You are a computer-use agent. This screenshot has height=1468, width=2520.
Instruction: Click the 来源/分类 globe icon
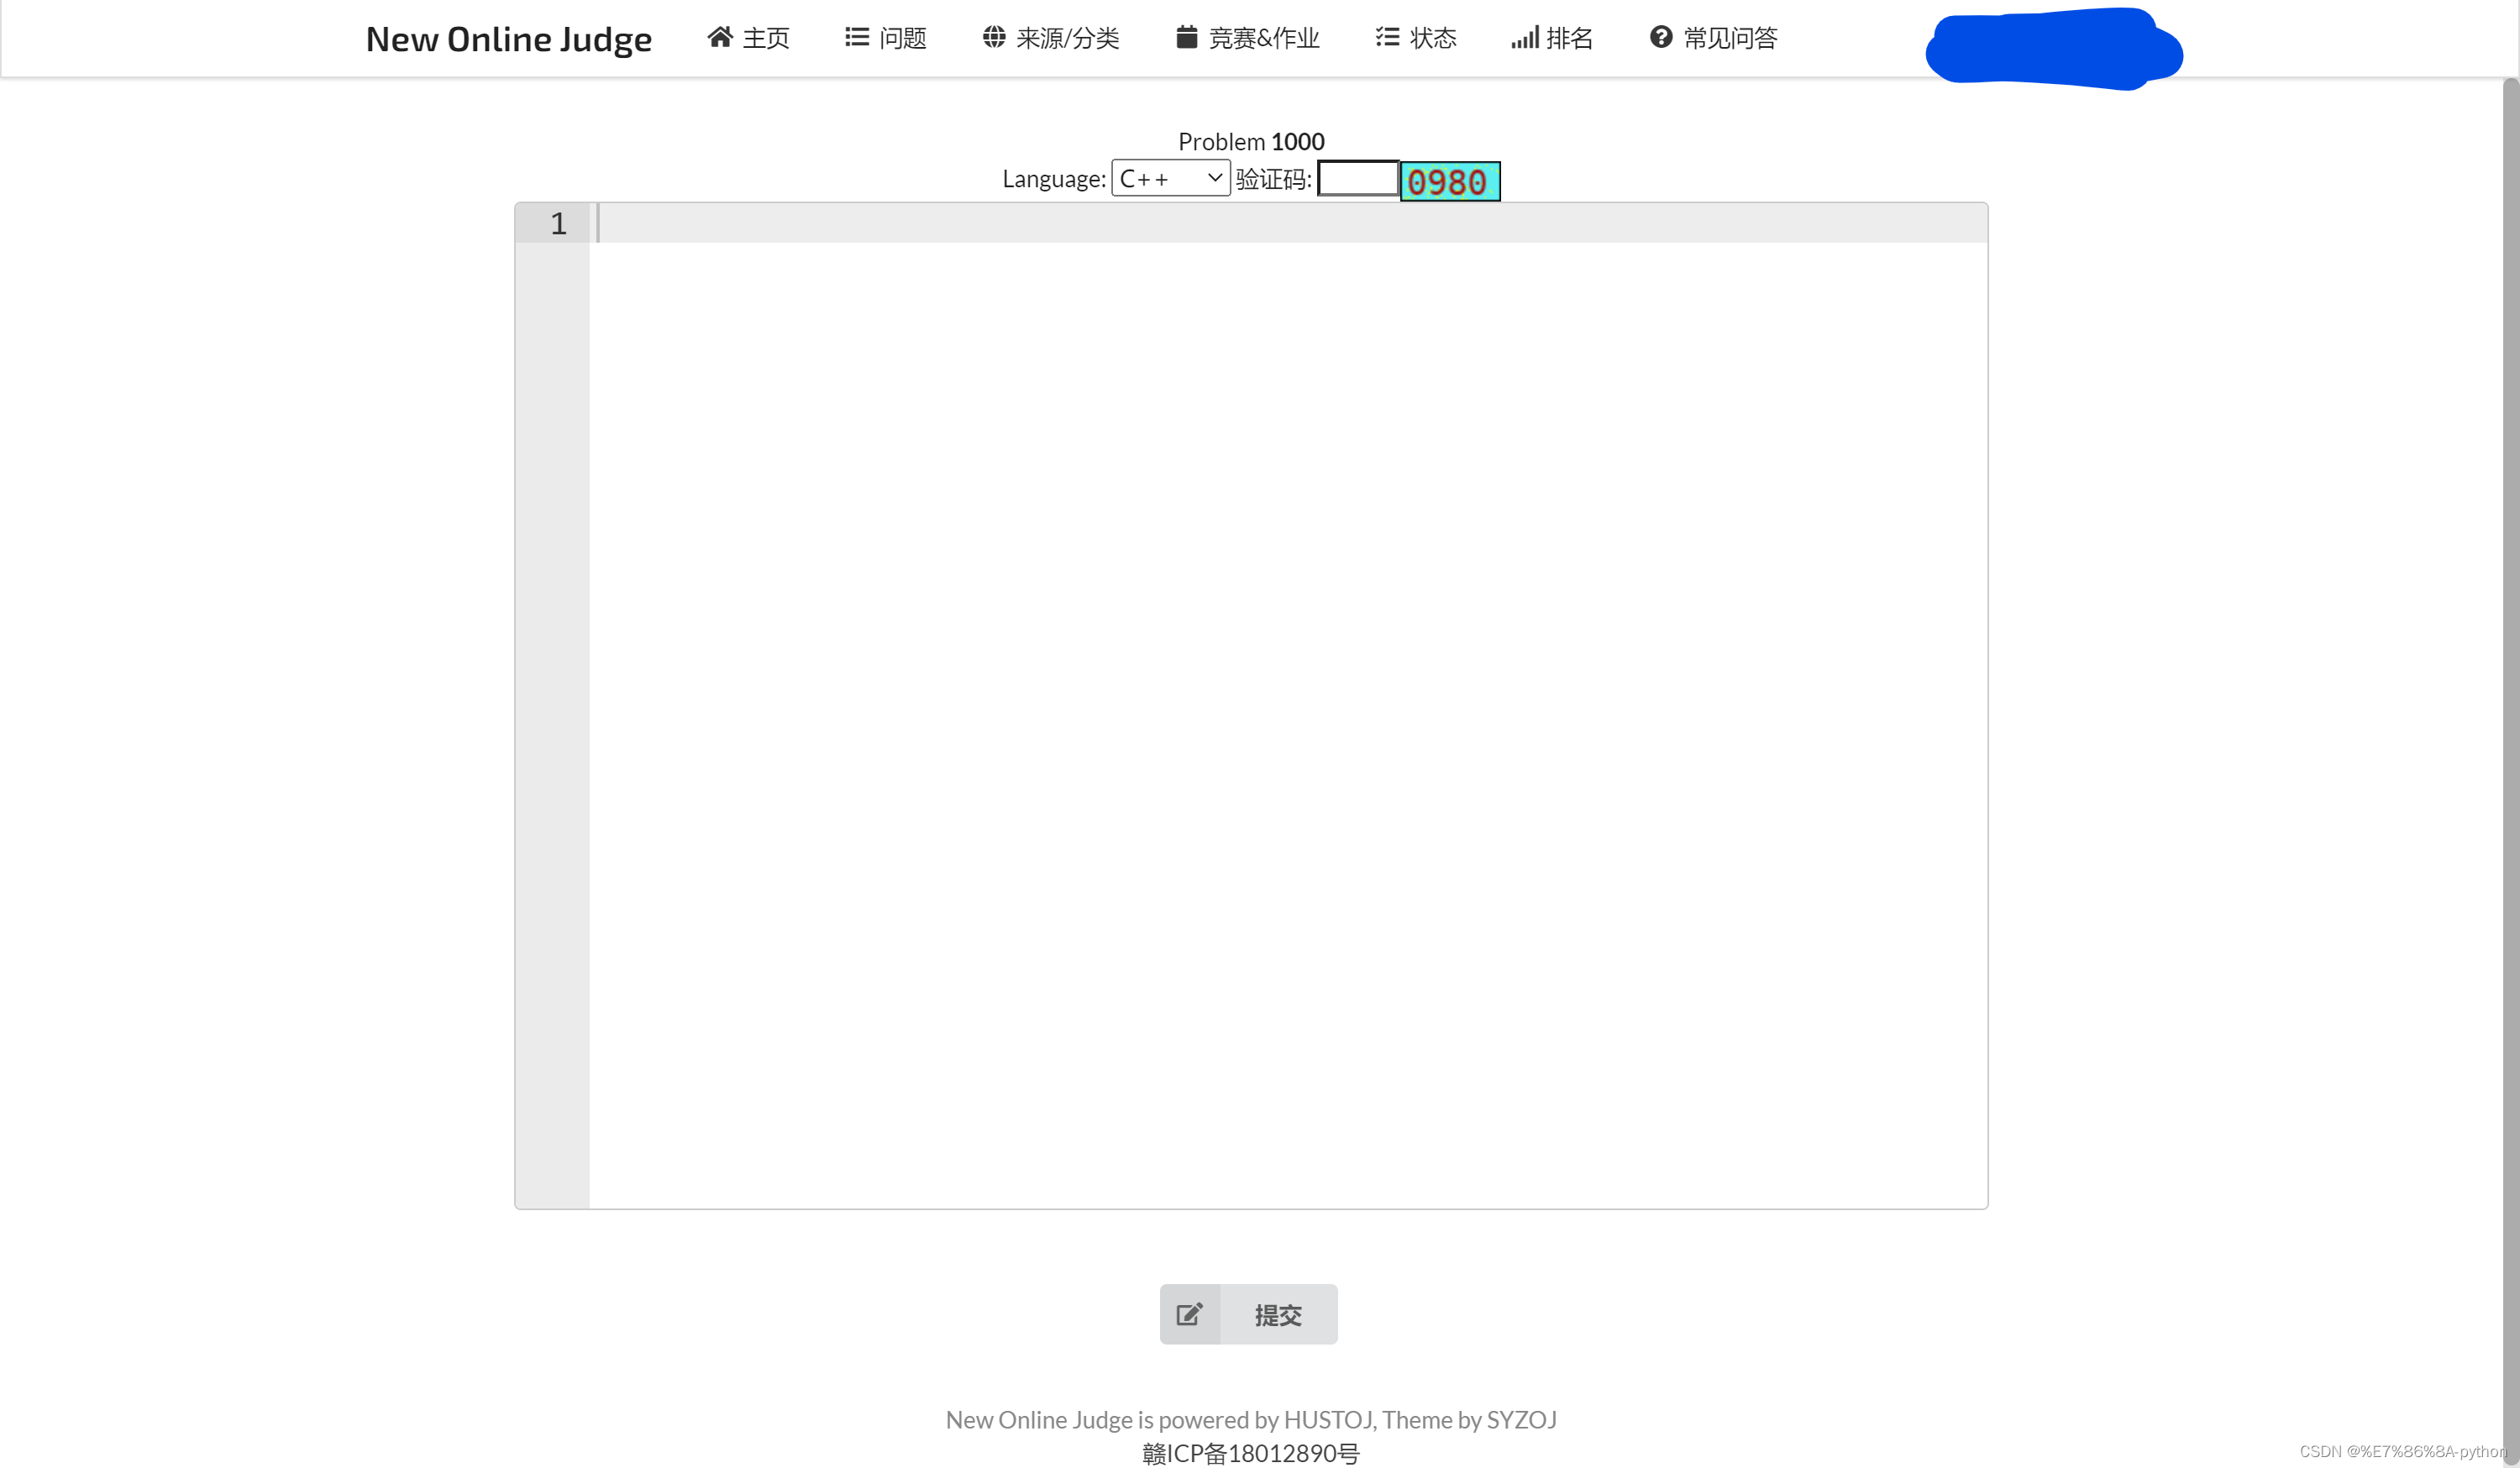coord(993,37)
